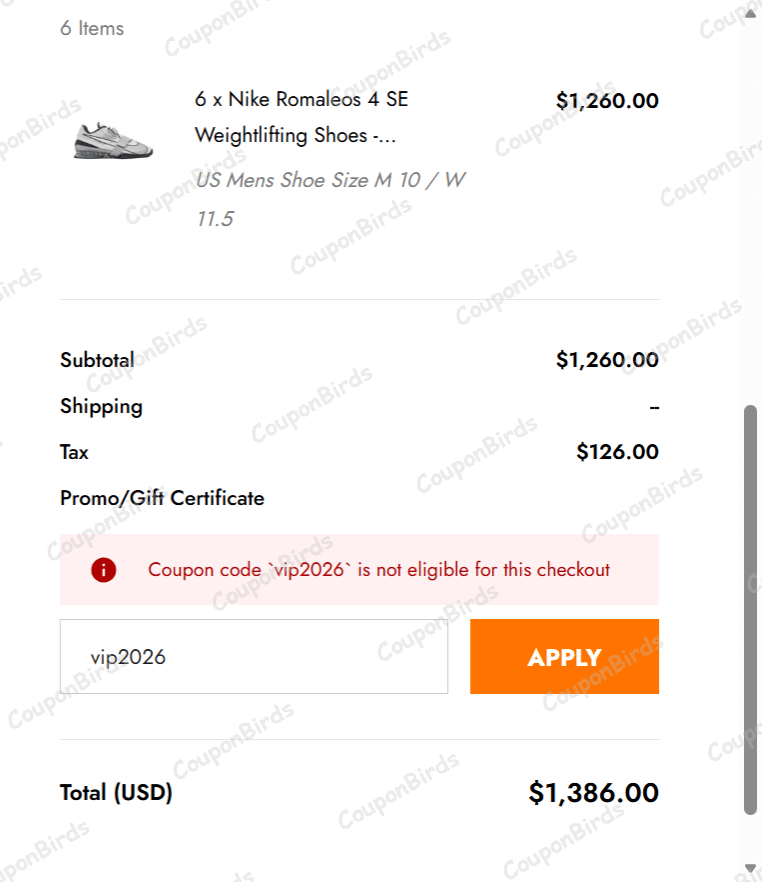The height and width of the screenshot is (882, 762).
Task: Click the shoe size variant description
Action: [330, 199]
